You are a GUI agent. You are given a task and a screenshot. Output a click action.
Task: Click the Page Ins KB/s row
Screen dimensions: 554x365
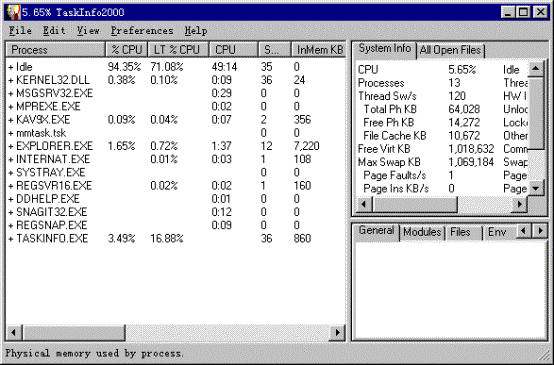click(442, 189)
